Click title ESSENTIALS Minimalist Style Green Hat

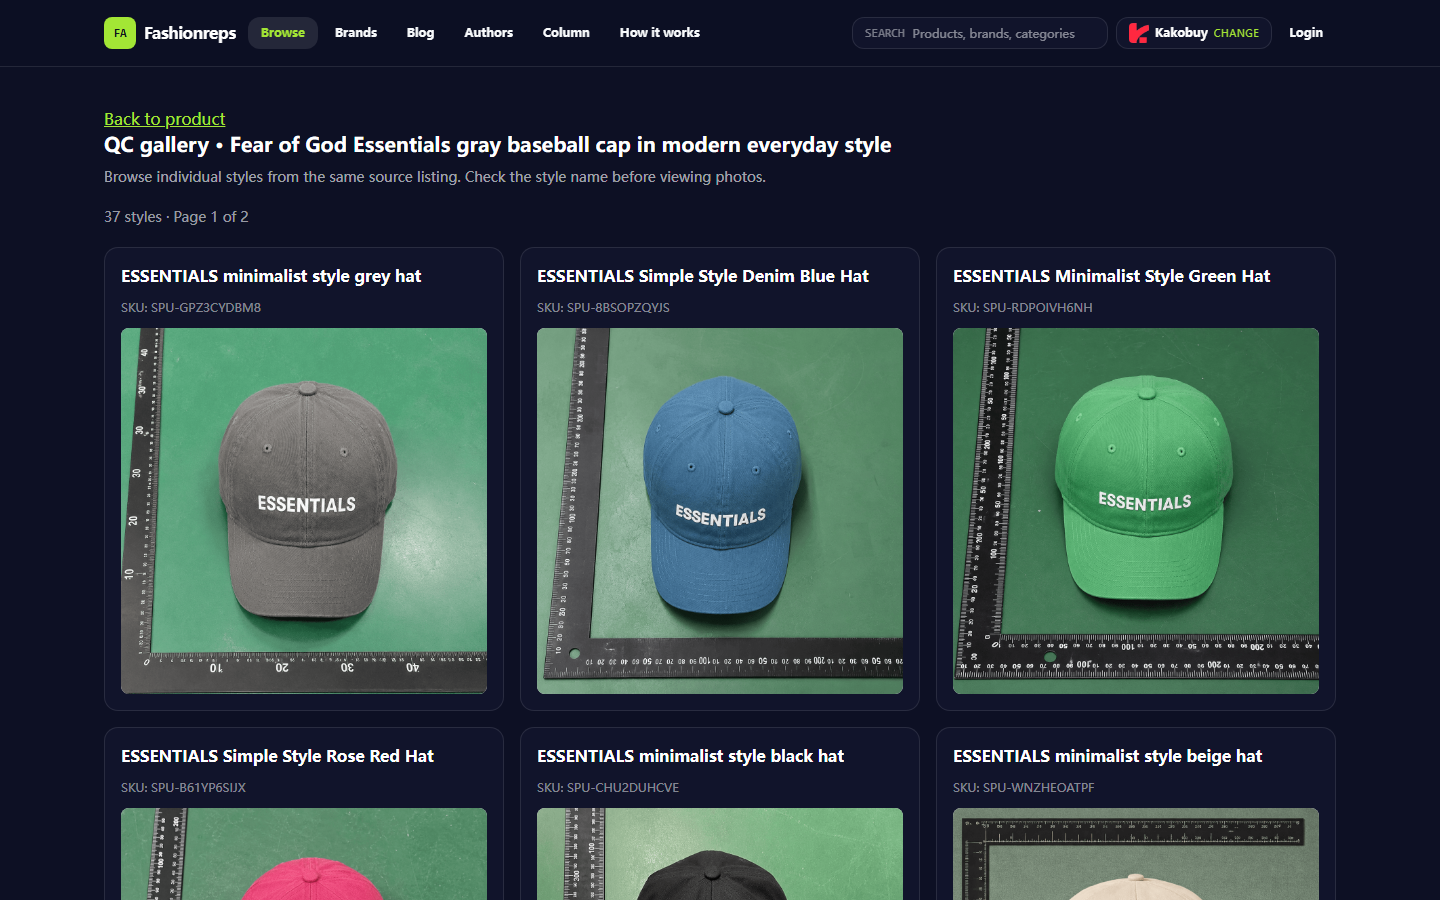1111,276
